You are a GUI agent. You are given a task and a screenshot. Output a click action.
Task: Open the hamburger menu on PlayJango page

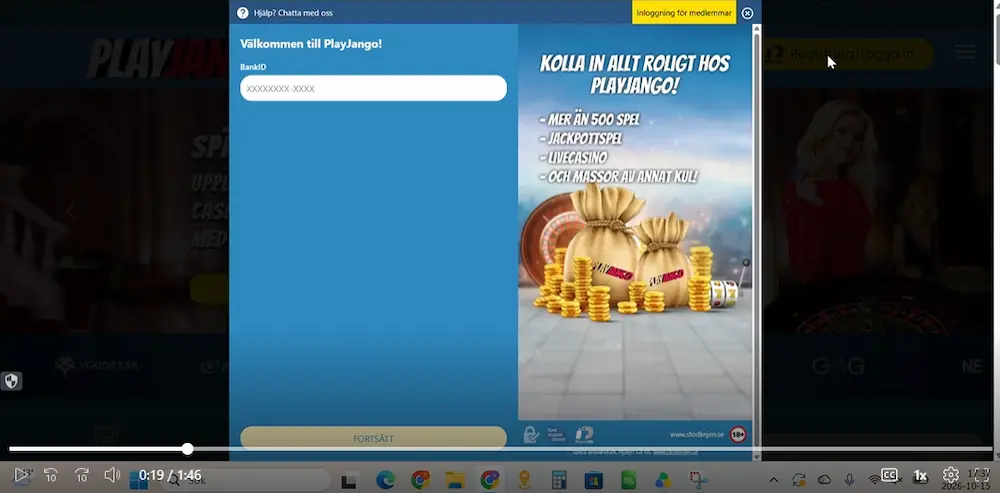coord(965,53)
